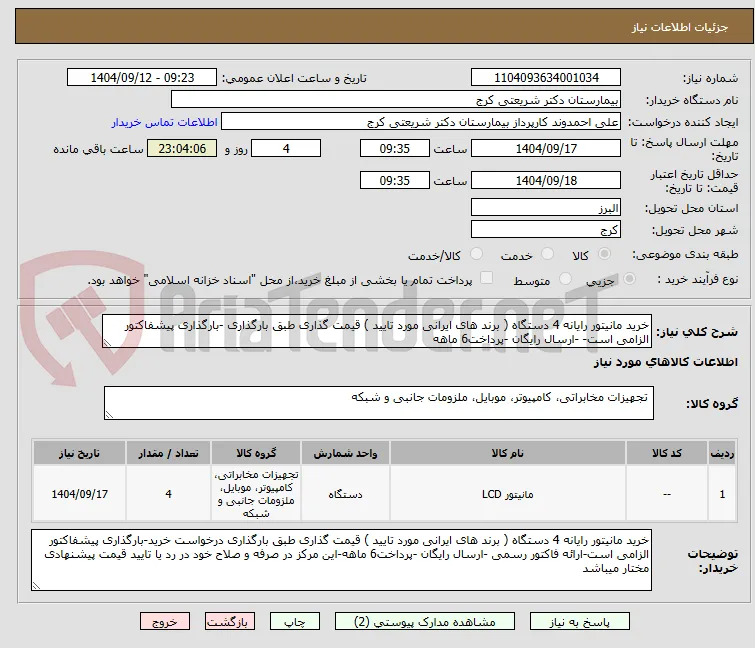
Task: Click the گروه کالا textarea
Action: (379, 403)
